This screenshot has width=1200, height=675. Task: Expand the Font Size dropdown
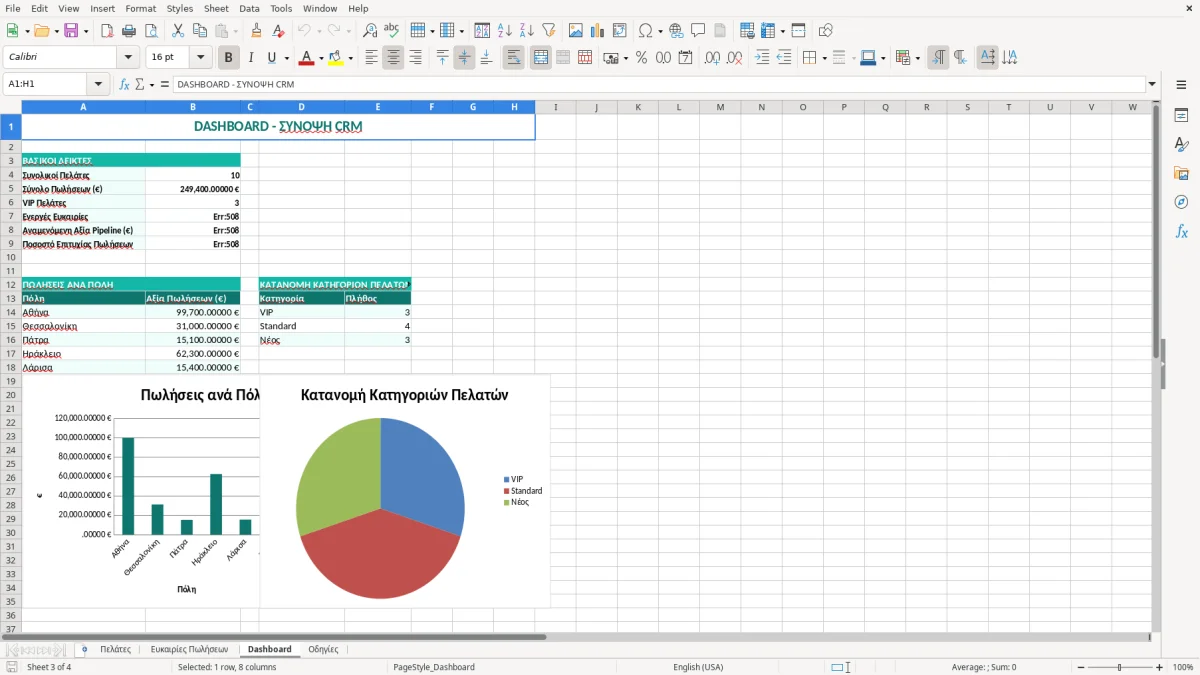coord(201,58)
